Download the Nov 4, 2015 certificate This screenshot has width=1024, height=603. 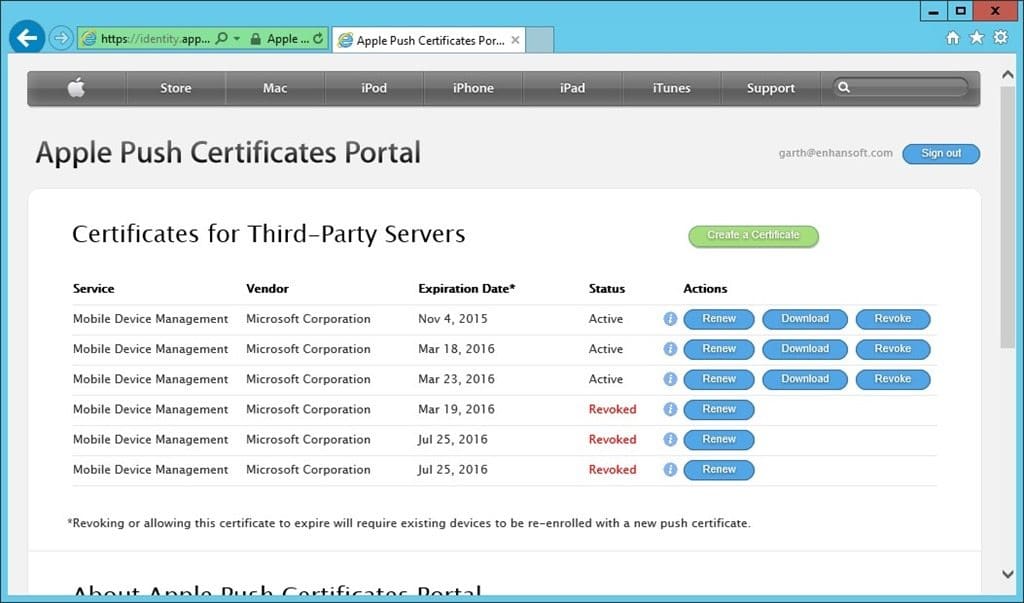coord(805,319)
